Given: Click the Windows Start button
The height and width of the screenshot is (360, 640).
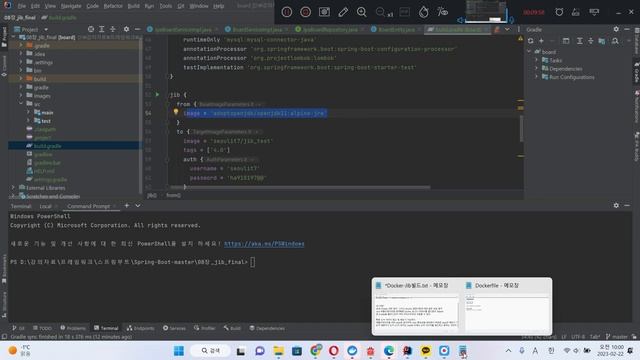Looking at the screenshot, I should 179,351.
